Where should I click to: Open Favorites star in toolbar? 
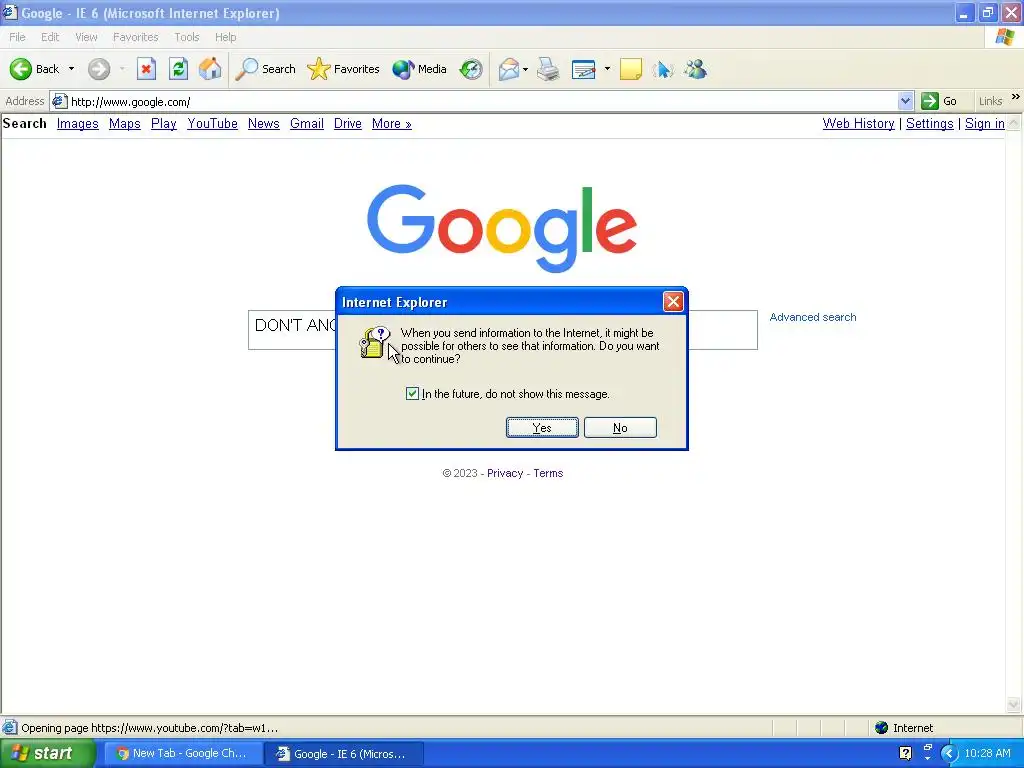(319, 69)
